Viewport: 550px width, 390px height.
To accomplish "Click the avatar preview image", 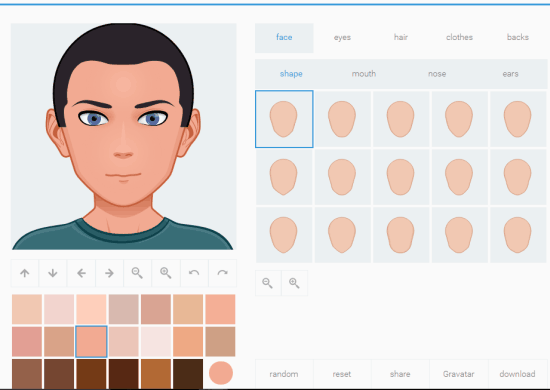I will (123, 136).
